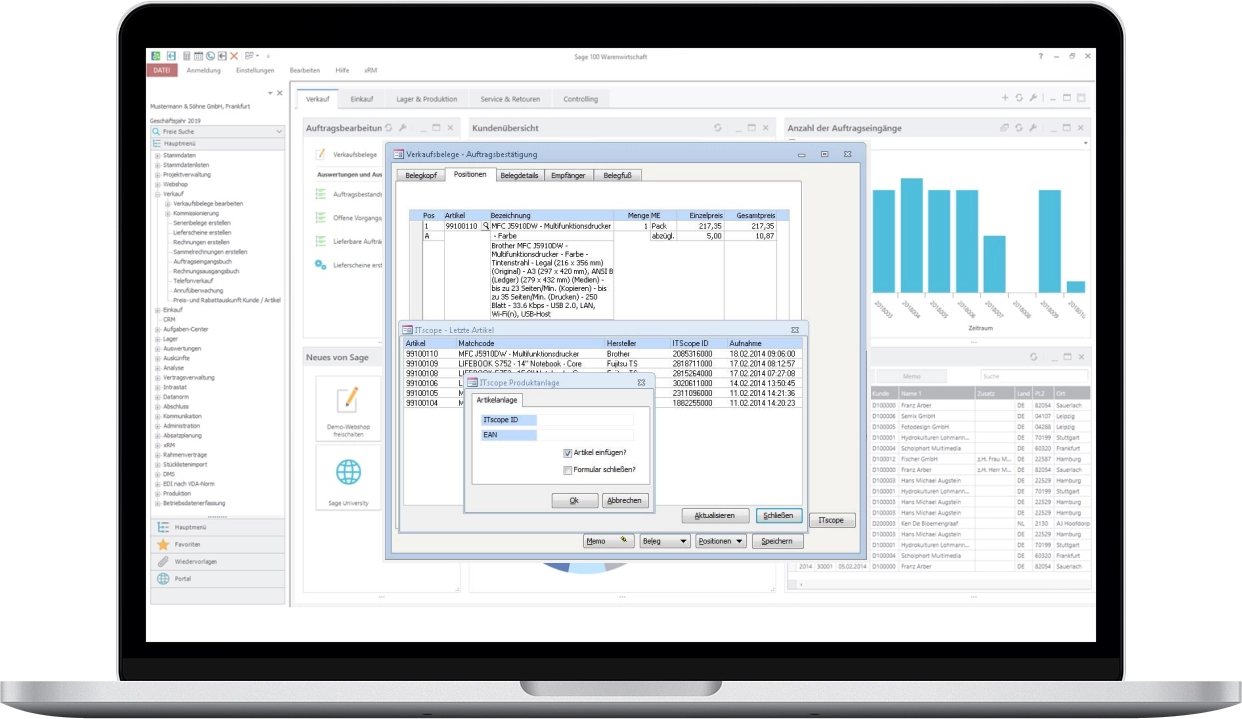
Task: Open the Auftragsbearbeitung panel wrench settings
Action: pos(402,128)
